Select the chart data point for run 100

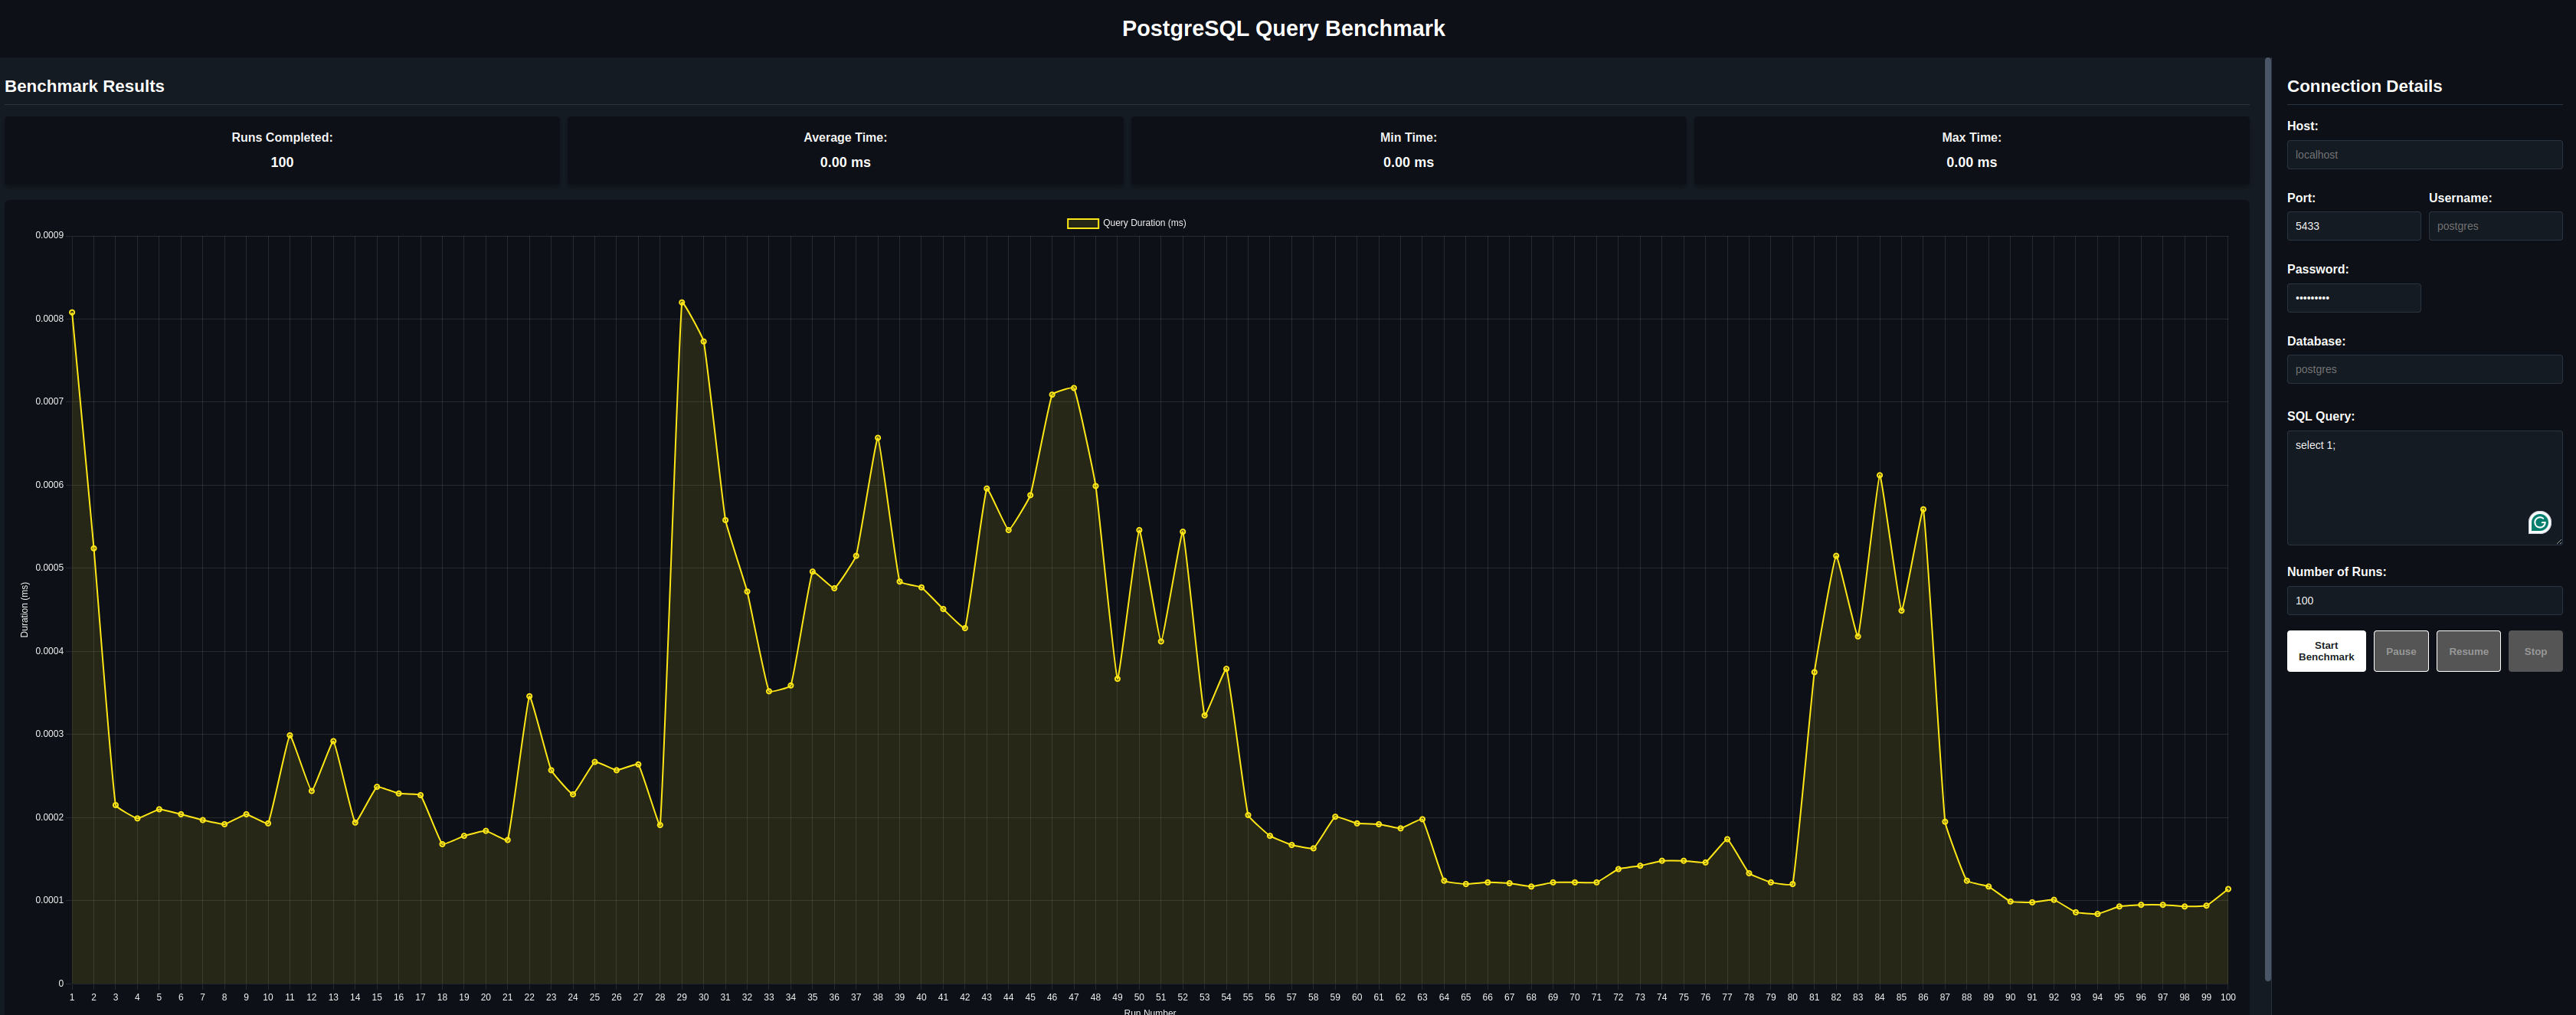pyautogui.click(x=2228, y=889)
